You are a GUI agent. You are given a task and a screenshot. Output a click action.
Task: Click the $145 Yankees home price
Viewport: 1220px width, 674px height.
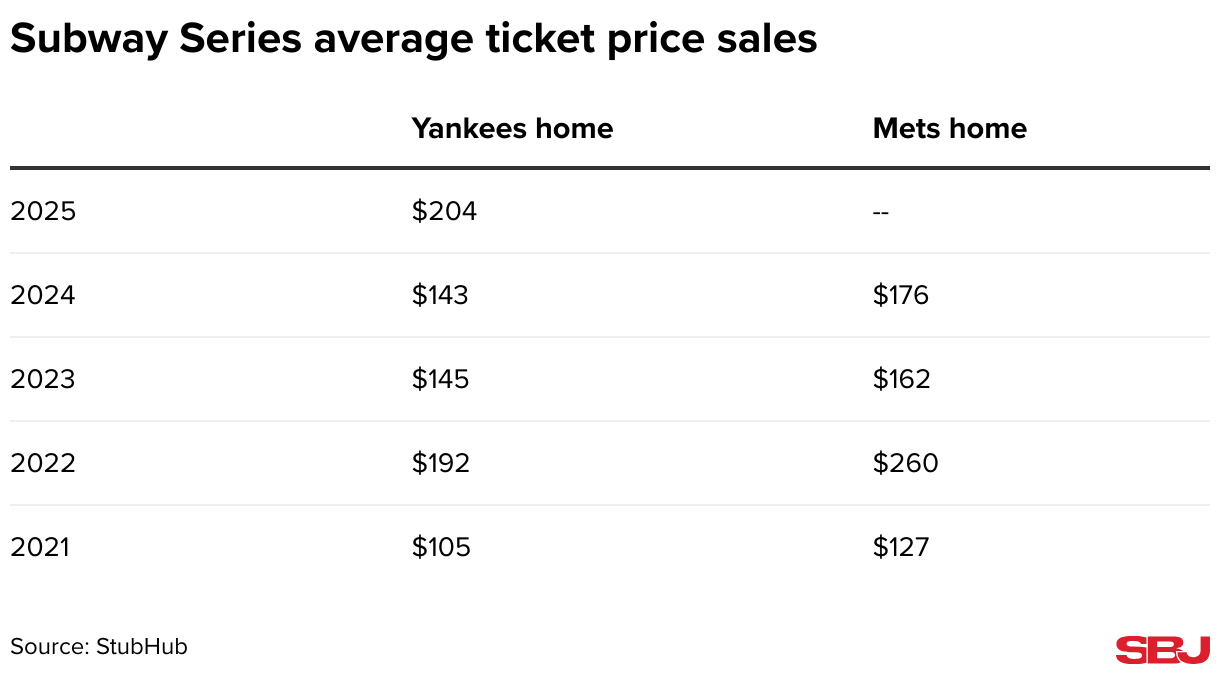(440, 380)
